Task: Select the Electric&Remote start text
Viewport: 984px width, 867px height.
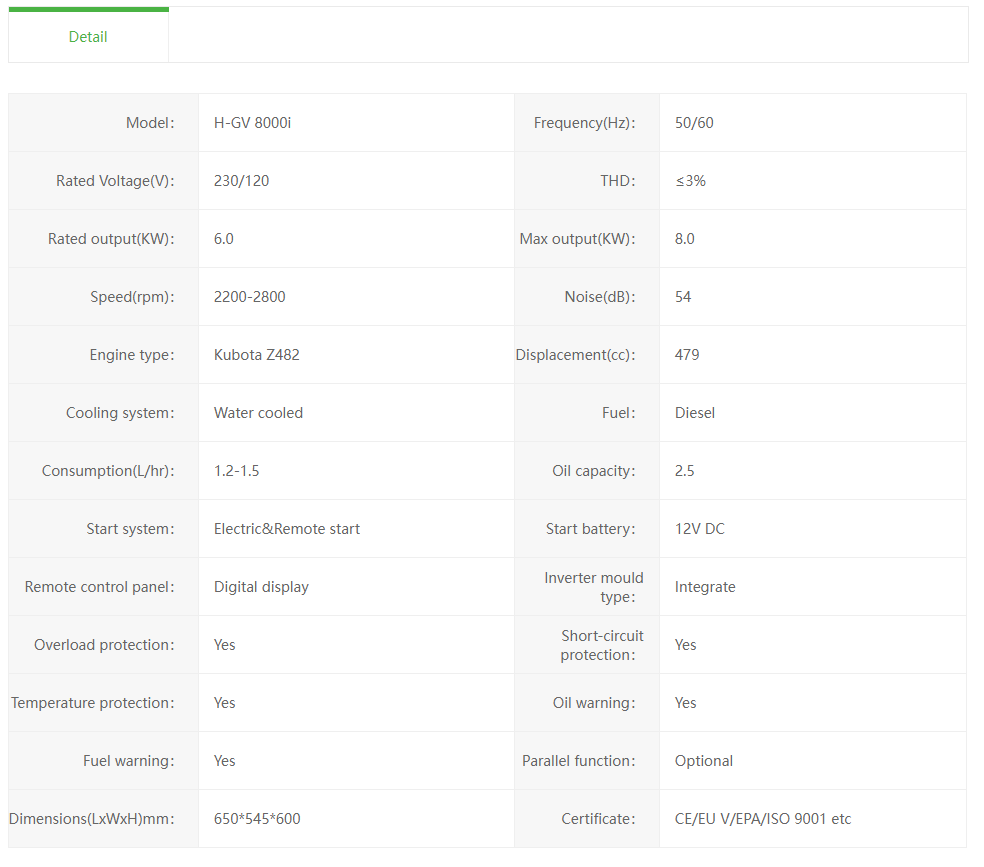Action: tap(287, 529)
